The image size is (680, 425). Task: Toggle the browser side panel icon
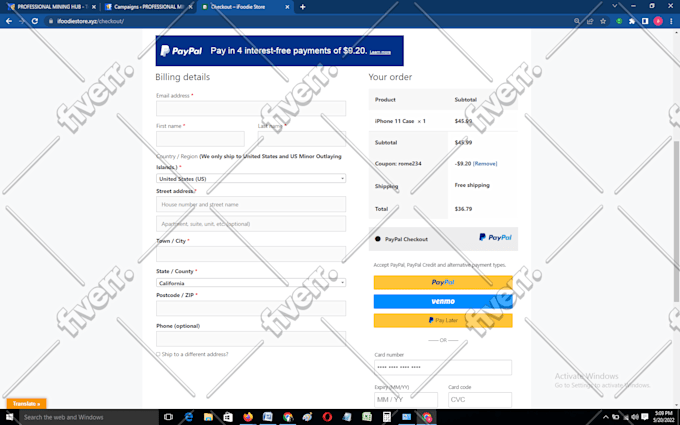click(x=645, y=21)
